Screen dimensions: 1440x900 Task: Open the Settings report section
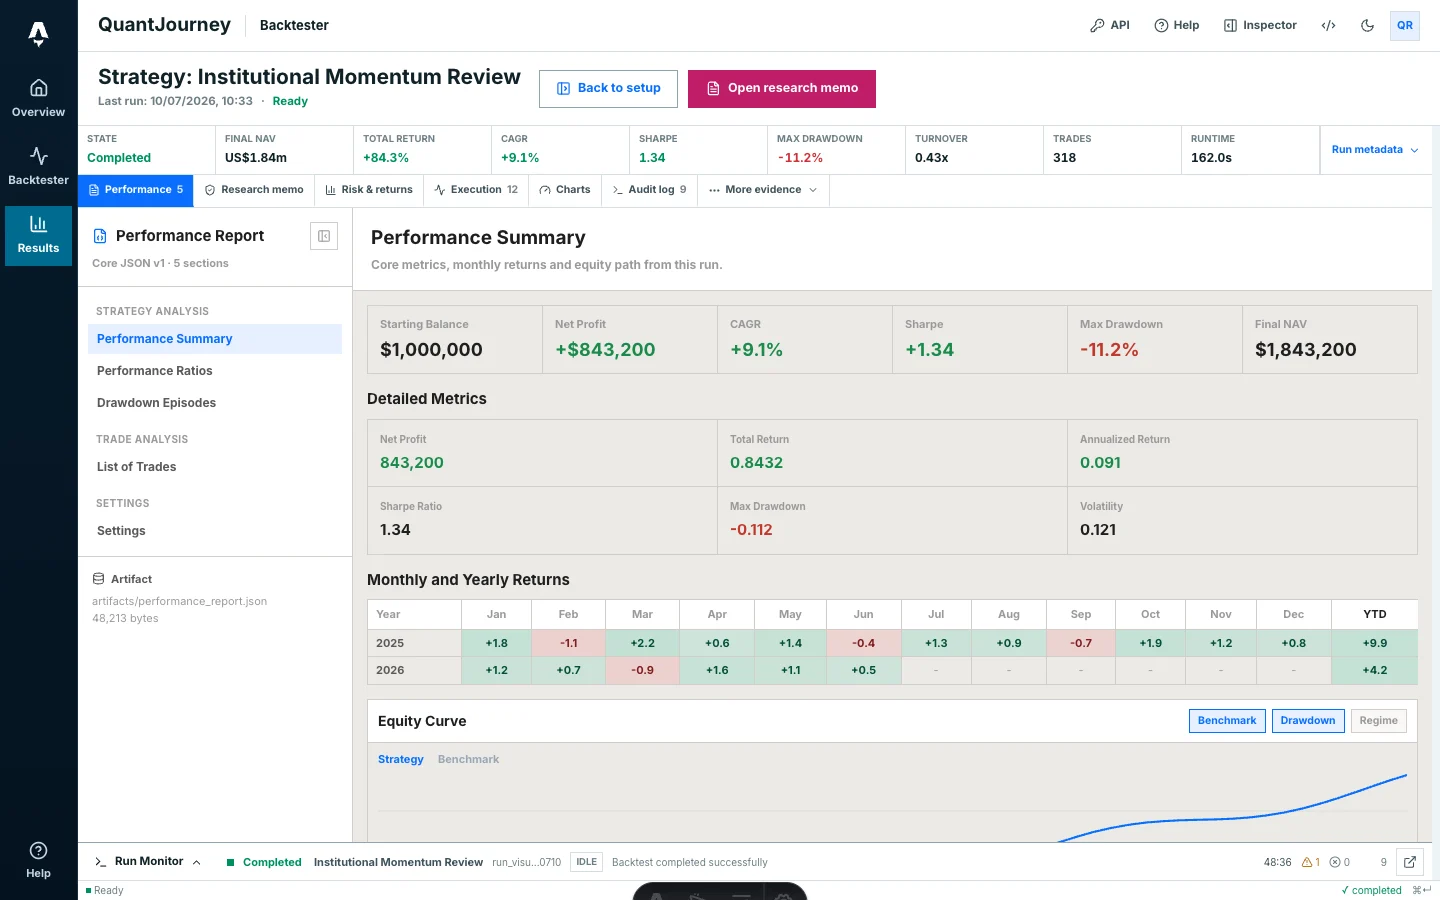tap(215, 531)
